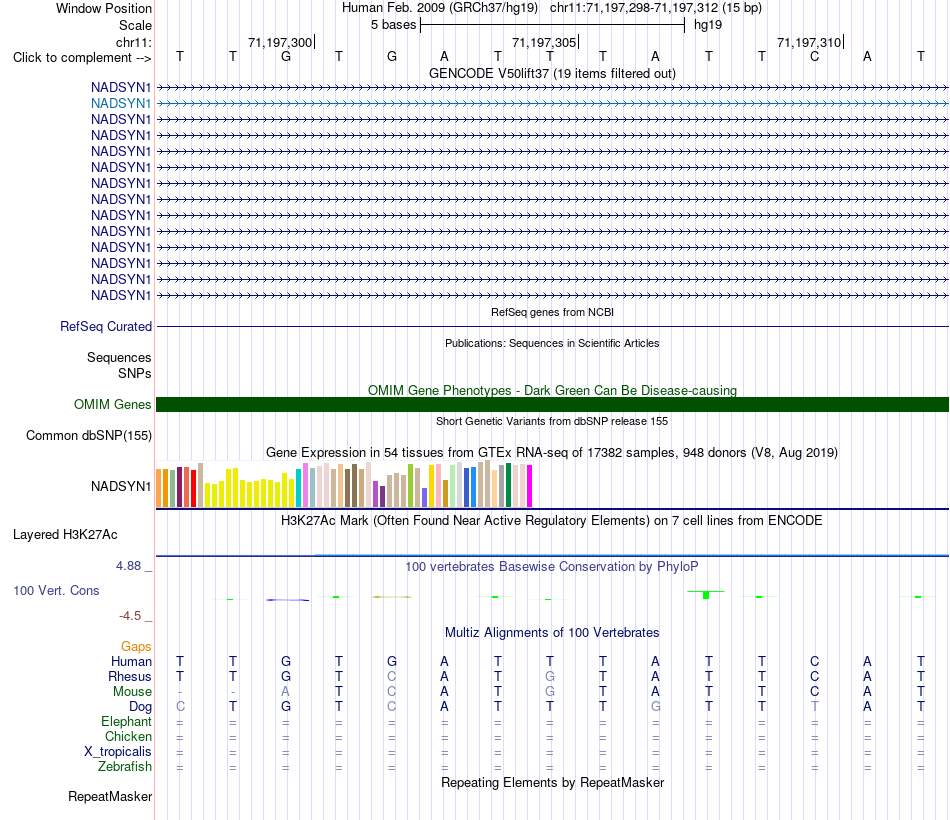
Task: Click the Rhesus species label
Action: (x=130, y=676)
